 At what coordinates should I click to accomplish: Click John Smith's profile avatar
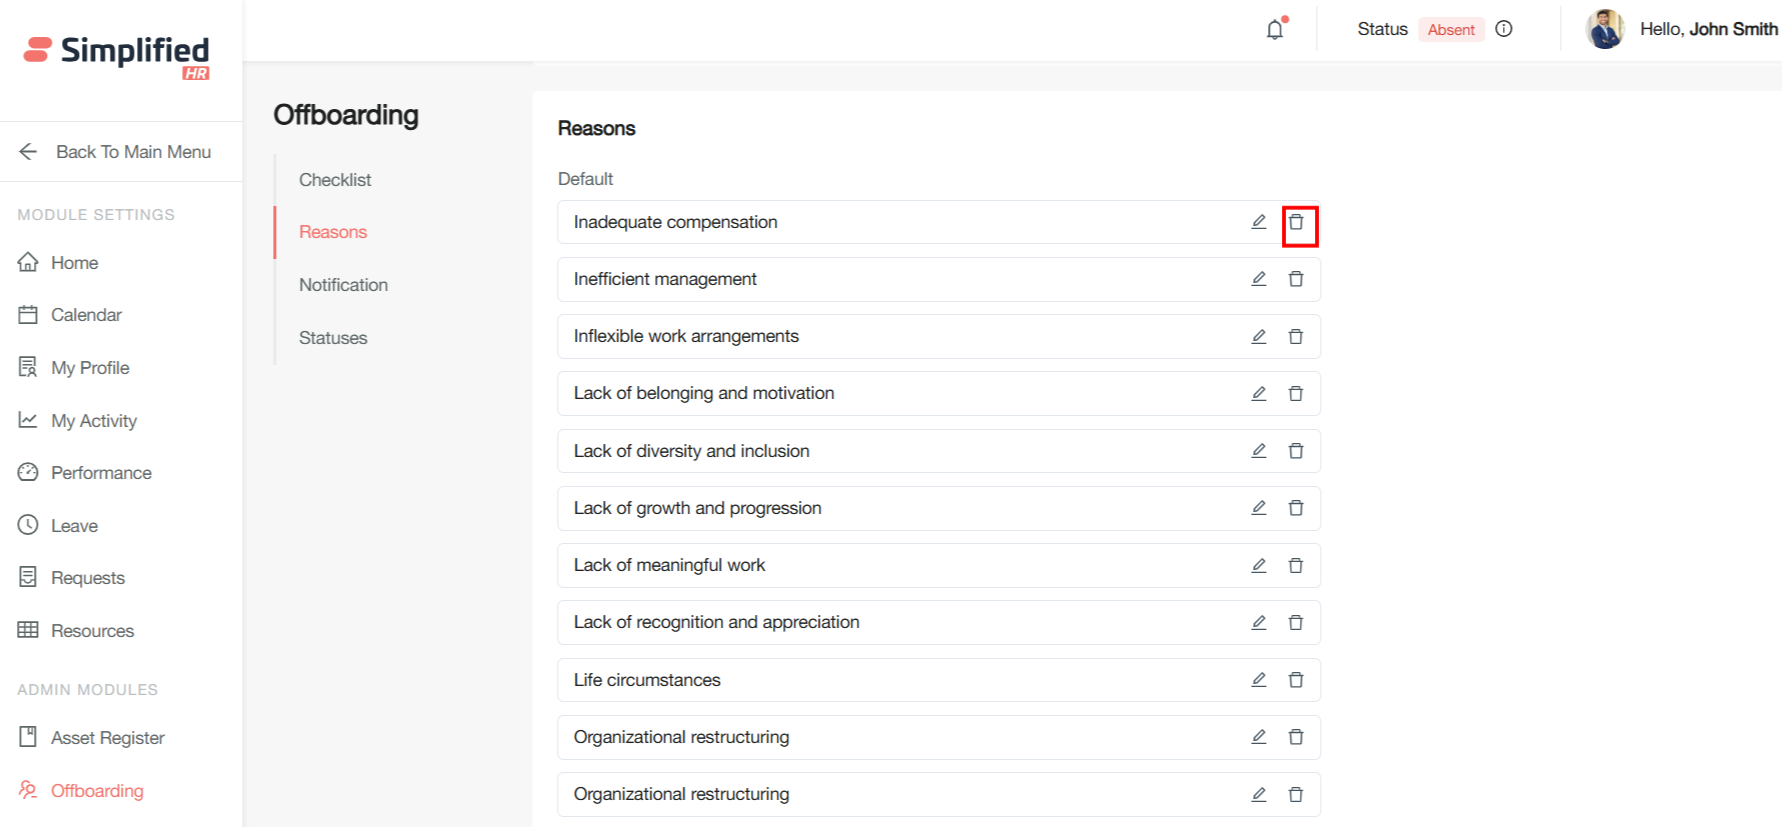tap(1605, 29)
